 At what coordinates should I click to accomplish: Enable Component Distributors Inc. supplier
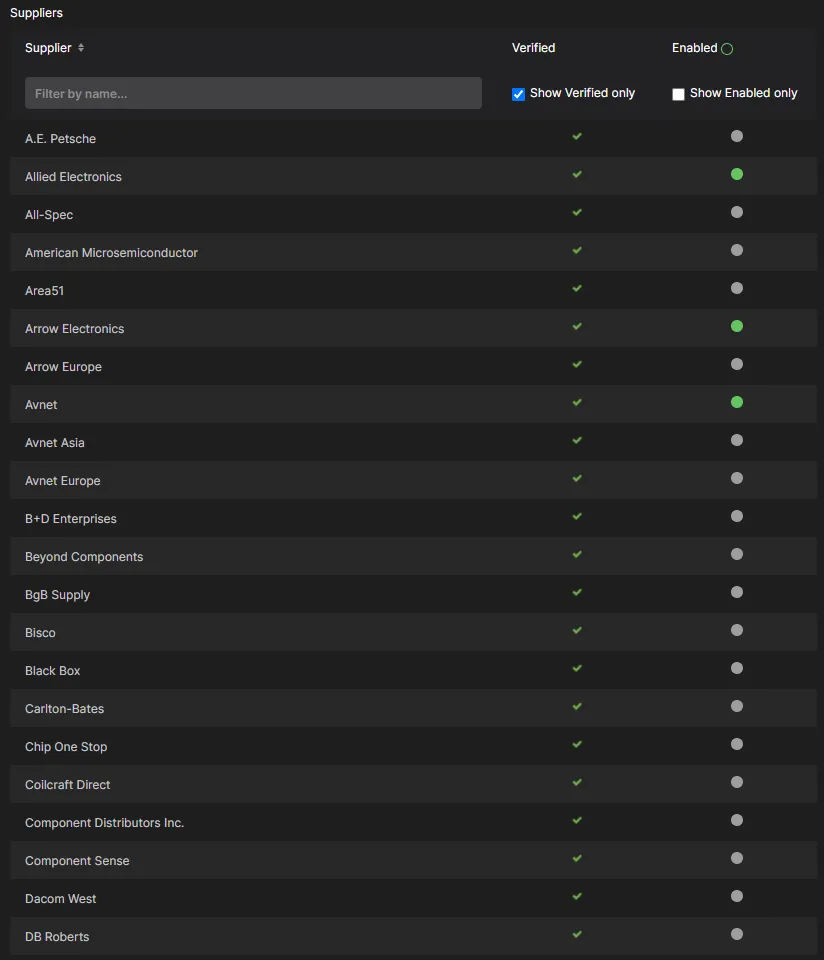point(737,819)
